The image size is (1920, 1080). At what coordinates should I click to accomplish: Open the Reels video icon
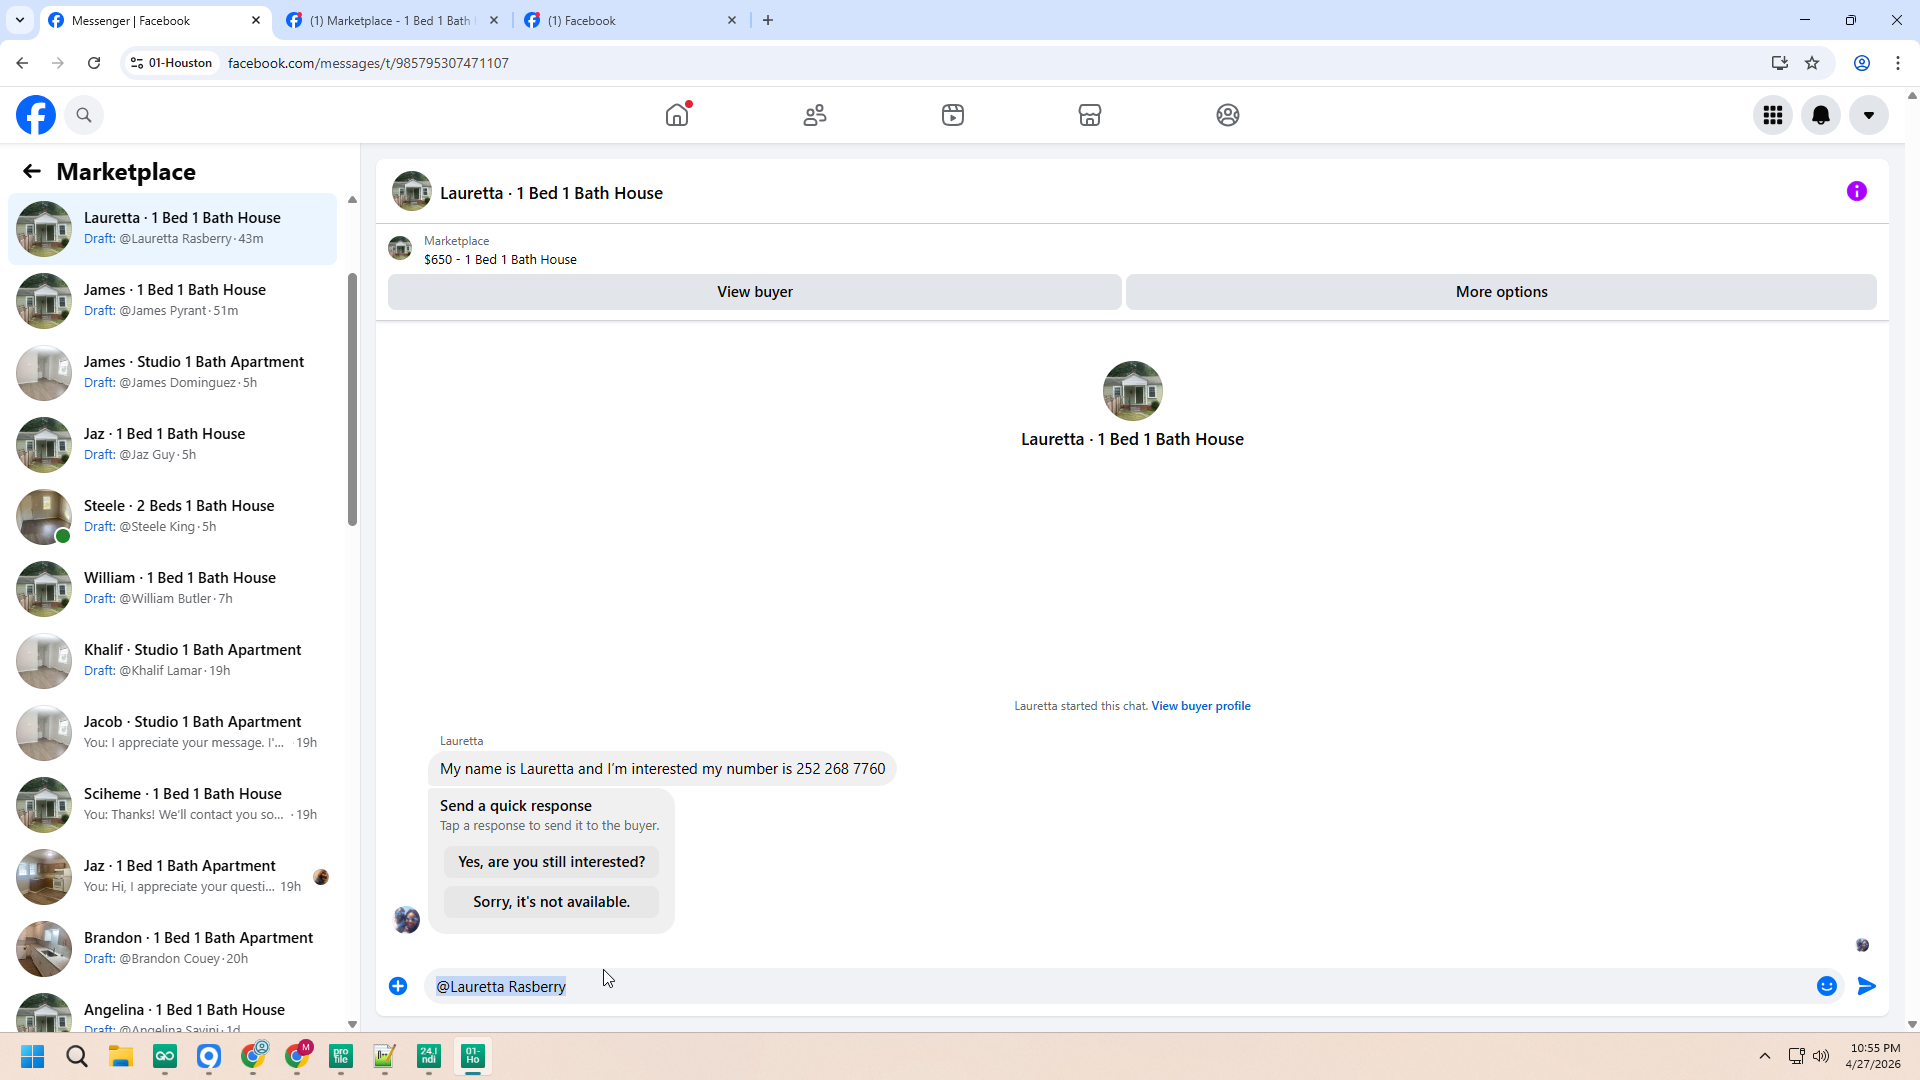[x=952, y=115]
